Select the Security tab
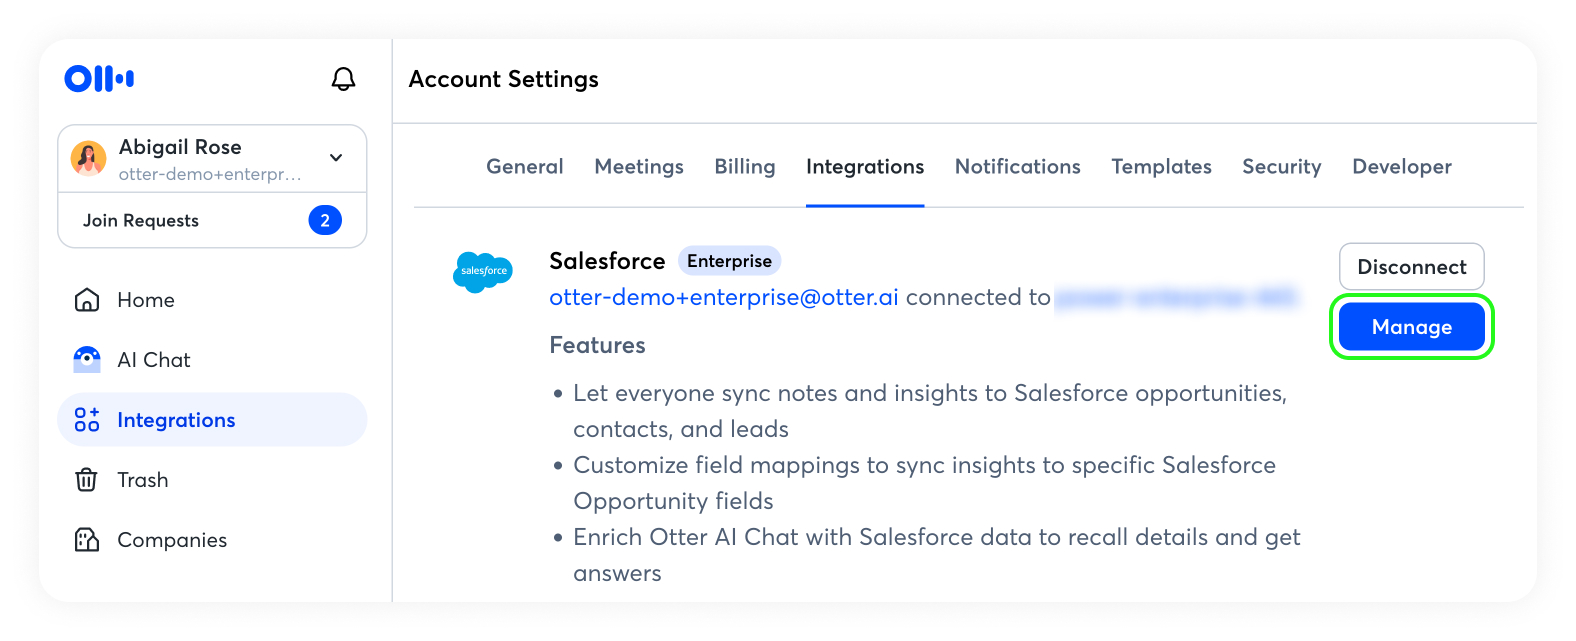Screen dimensions: 1576x641 click(x=1282, y=167)
